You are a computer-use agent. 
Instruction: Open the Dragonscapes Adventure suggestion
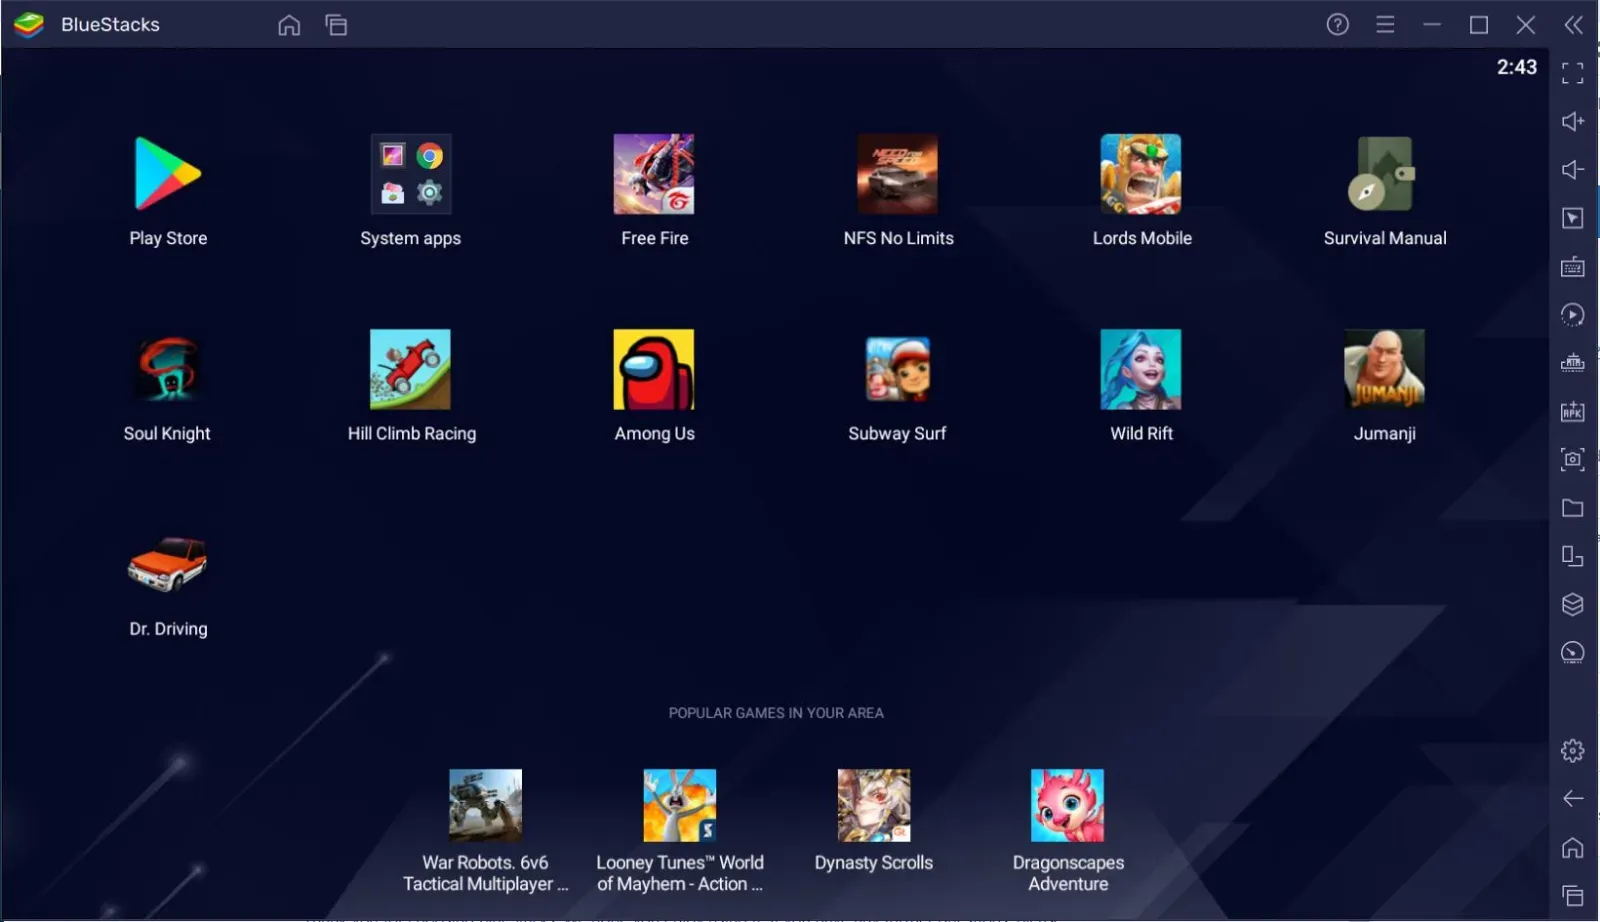[x=1068, y=805]
